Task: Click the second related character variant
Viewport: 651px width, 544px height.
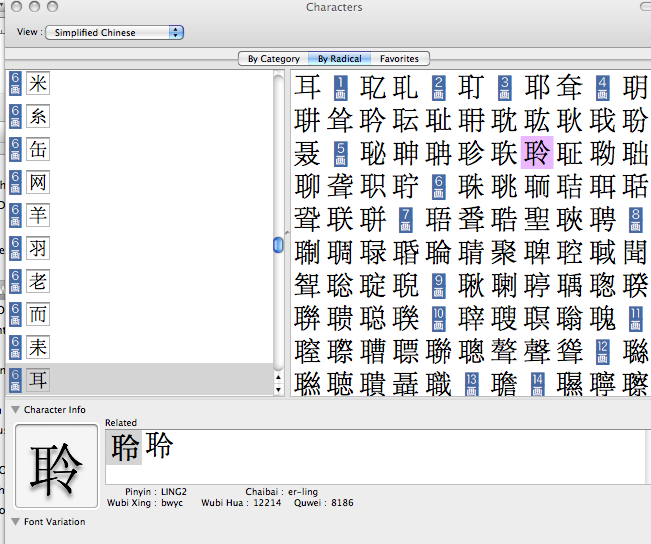Action: pyautogui.click(x=160, y=446)
